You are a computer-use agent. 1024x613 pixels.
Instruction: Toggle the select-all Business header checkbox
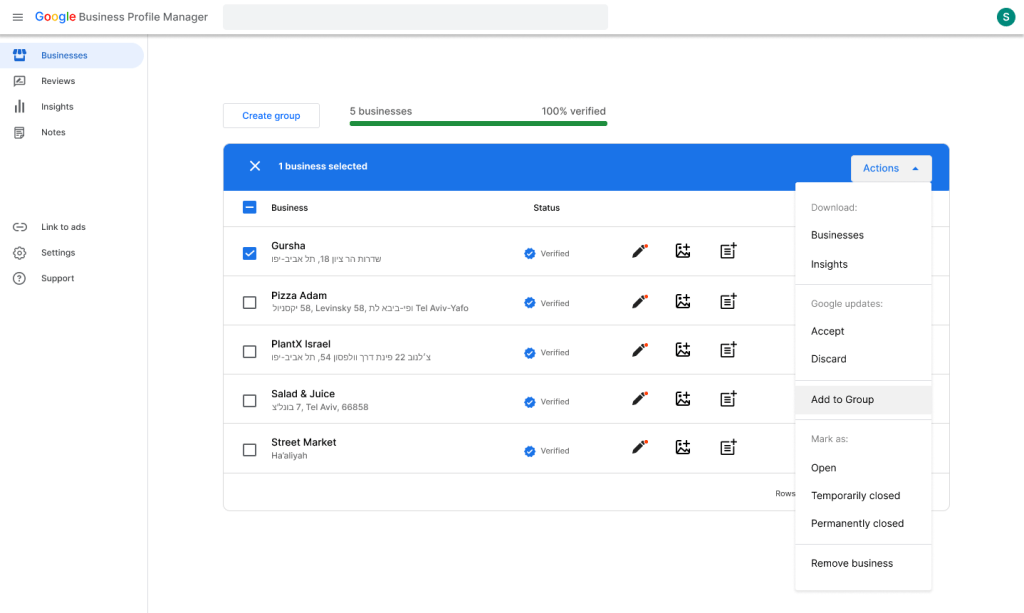pos(250,208)
